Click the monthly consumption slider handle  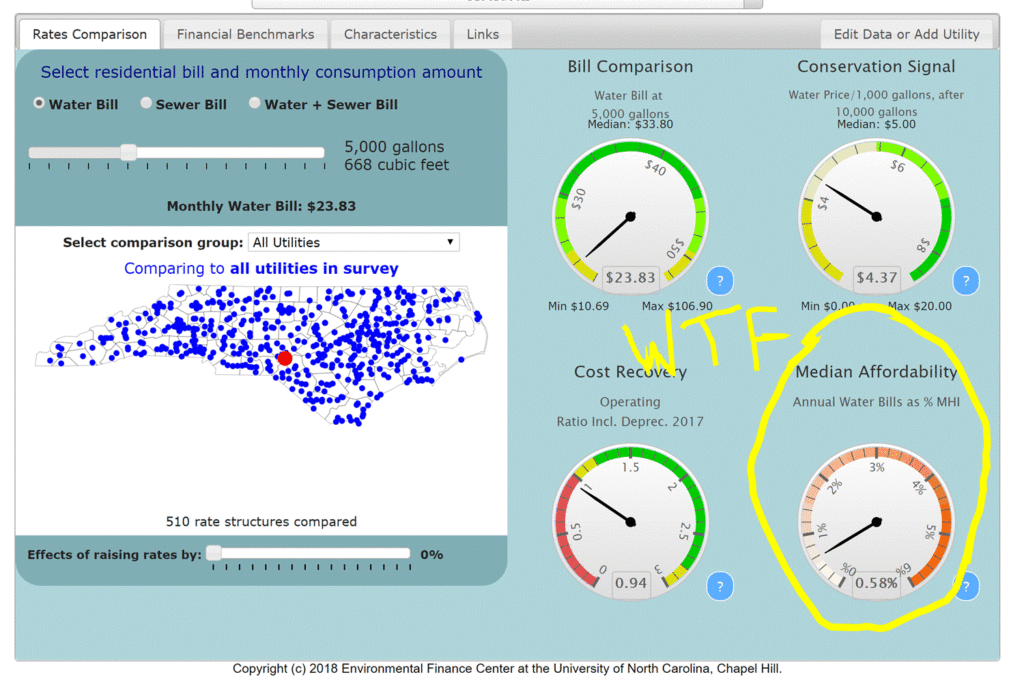[128, 152]
